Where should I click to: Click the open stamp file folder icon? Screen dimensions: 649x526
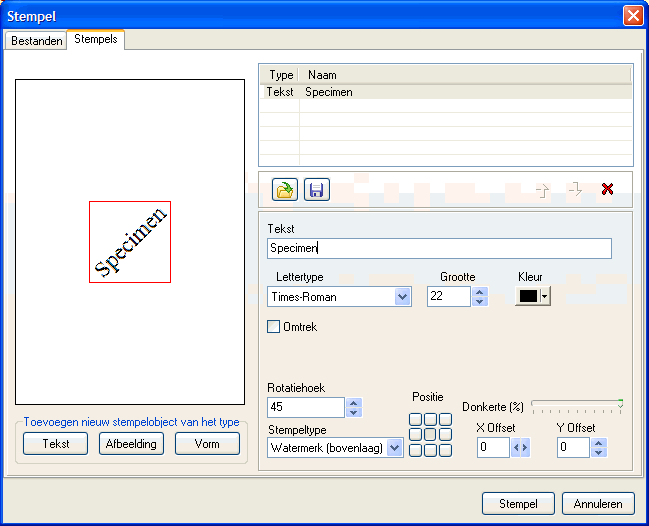click(x=285, y=190)
